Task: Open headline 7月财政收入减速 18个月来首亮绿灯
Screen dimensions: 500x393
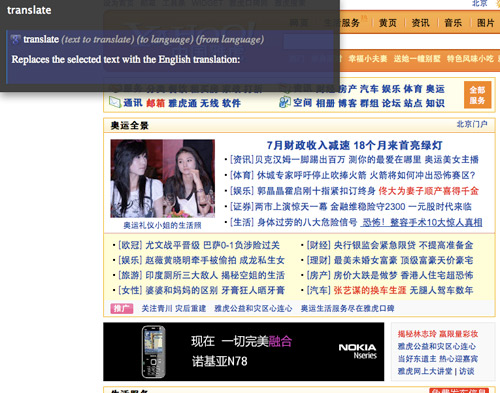Action: point(354,145)
